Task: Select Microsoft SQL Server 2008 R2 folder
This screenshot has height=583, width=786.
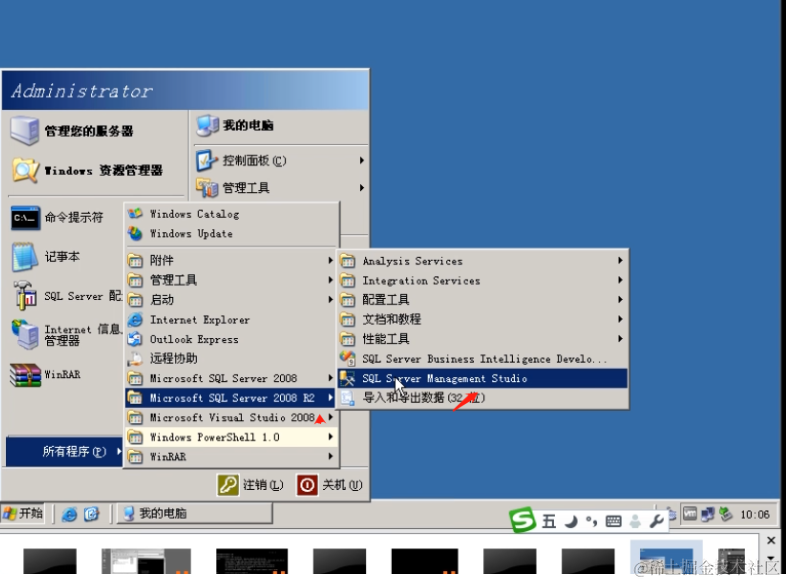Action: click(231, 398)
